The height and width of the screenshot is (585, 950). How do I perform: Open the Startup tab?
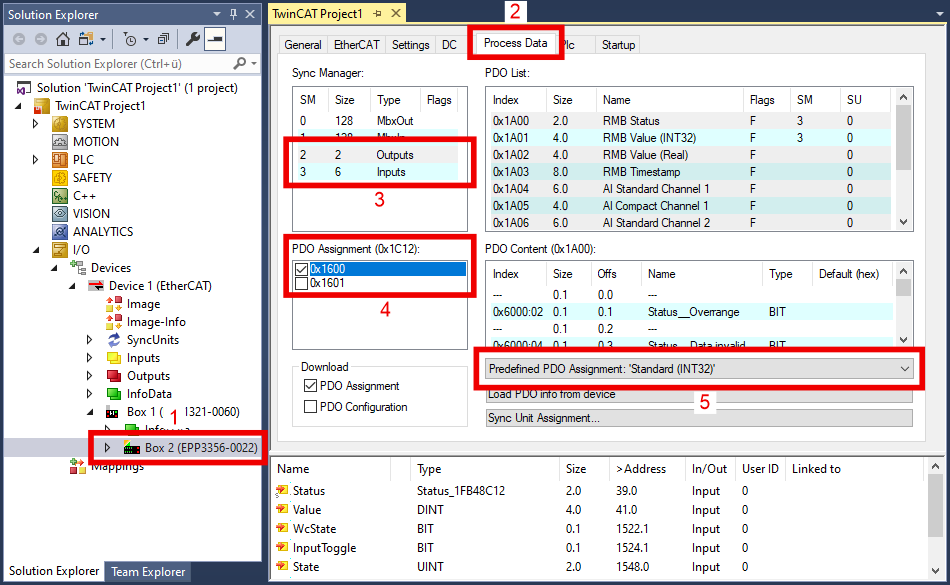pyautogui.click(x=618, y=45)
